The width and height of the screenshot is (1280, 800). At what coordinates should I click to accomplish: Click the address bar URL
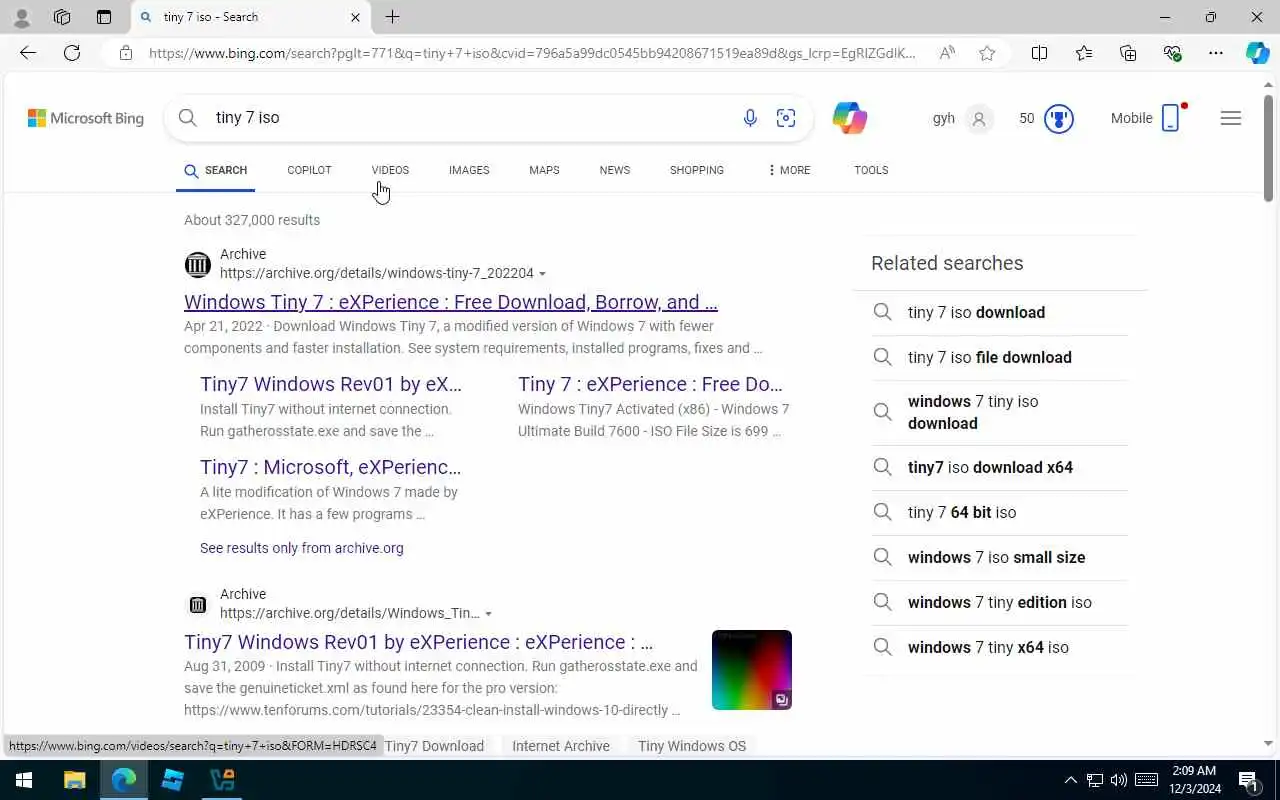tap(532, 53)
